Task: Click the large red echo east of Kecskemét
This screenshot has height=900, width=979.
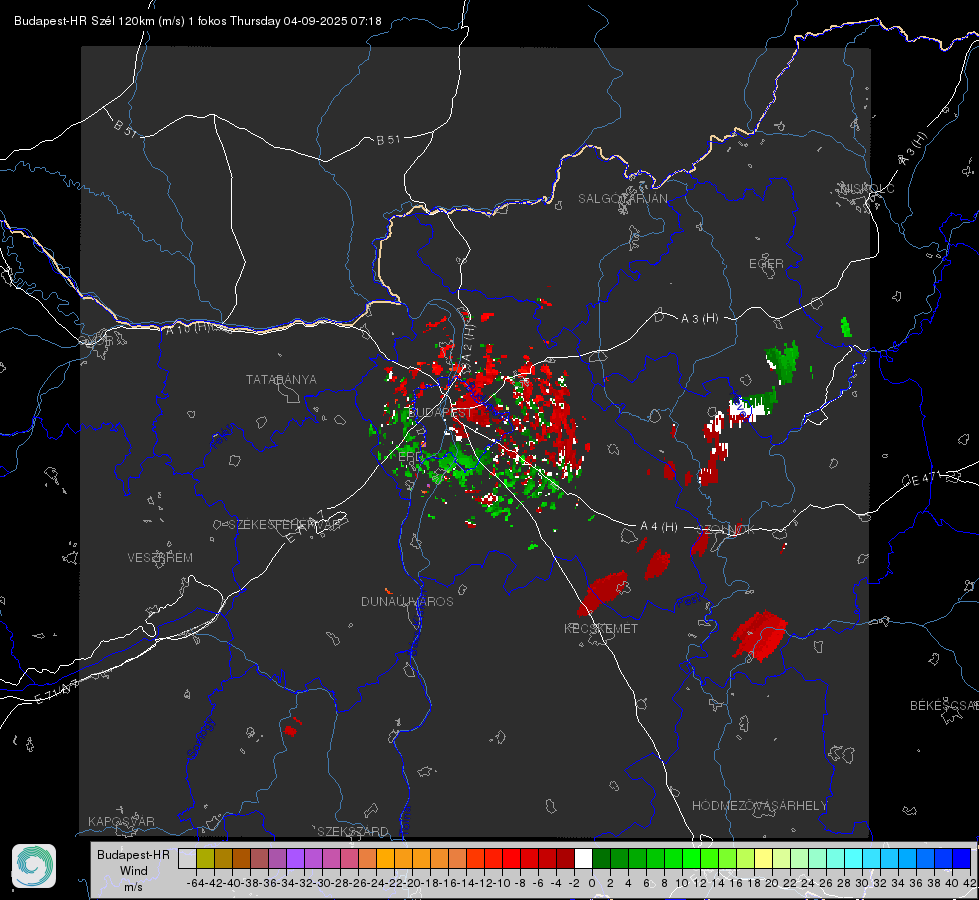Action: tap(760, 636)
